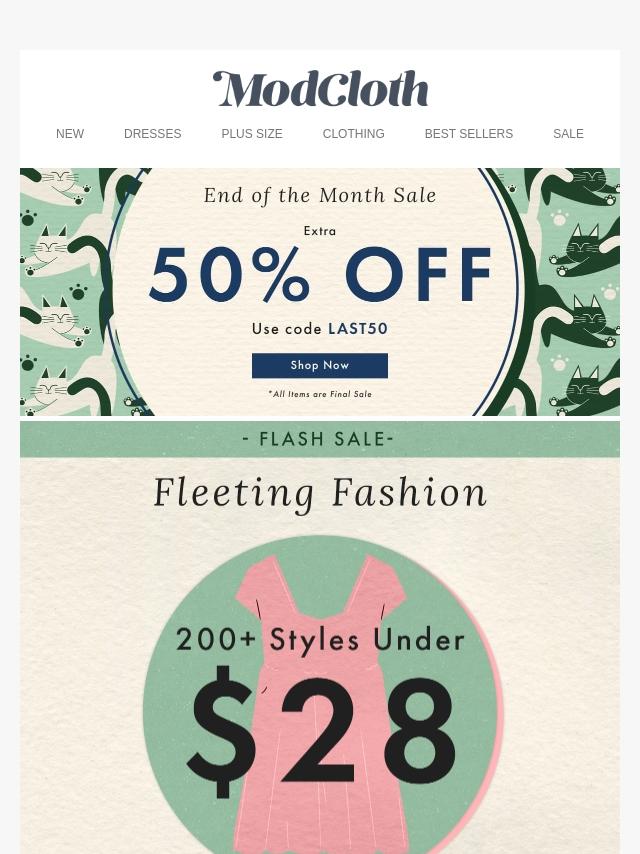
Task: Click the 50% OFF headline
Action: tap(320, 274)
